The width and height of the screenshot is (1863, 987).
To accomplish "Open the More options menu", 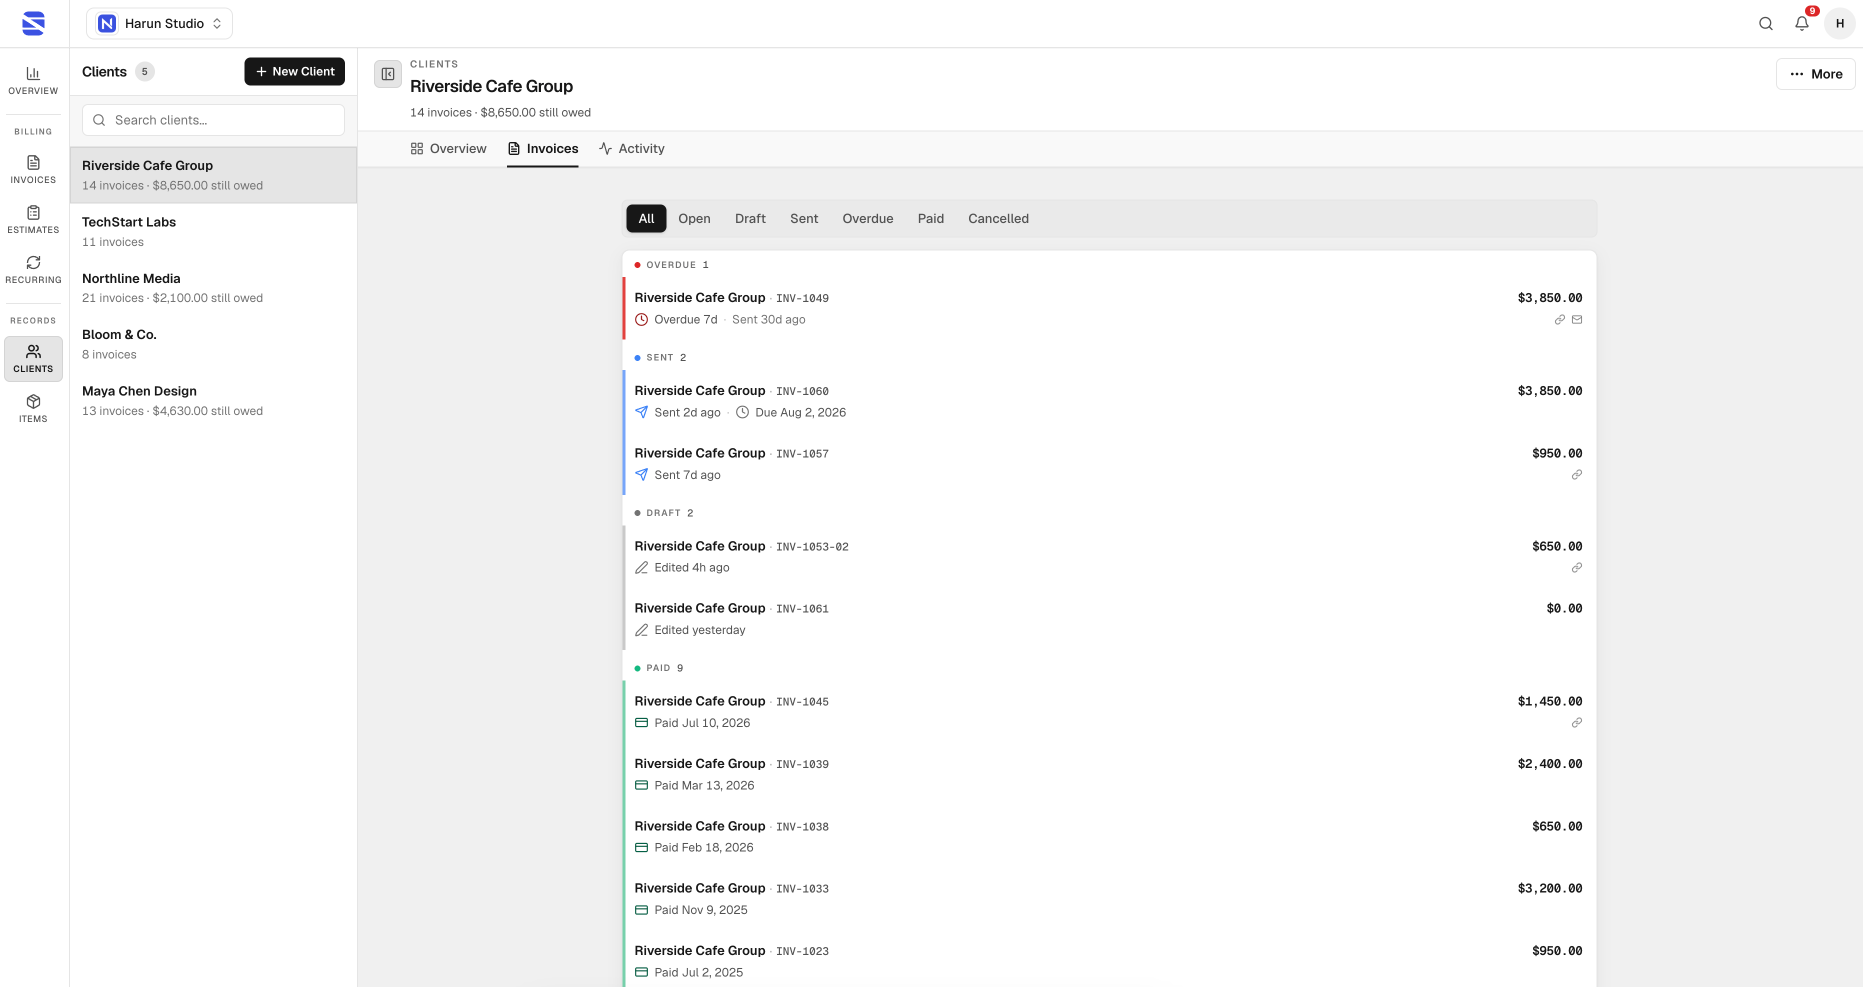I will coord(1816,74).
